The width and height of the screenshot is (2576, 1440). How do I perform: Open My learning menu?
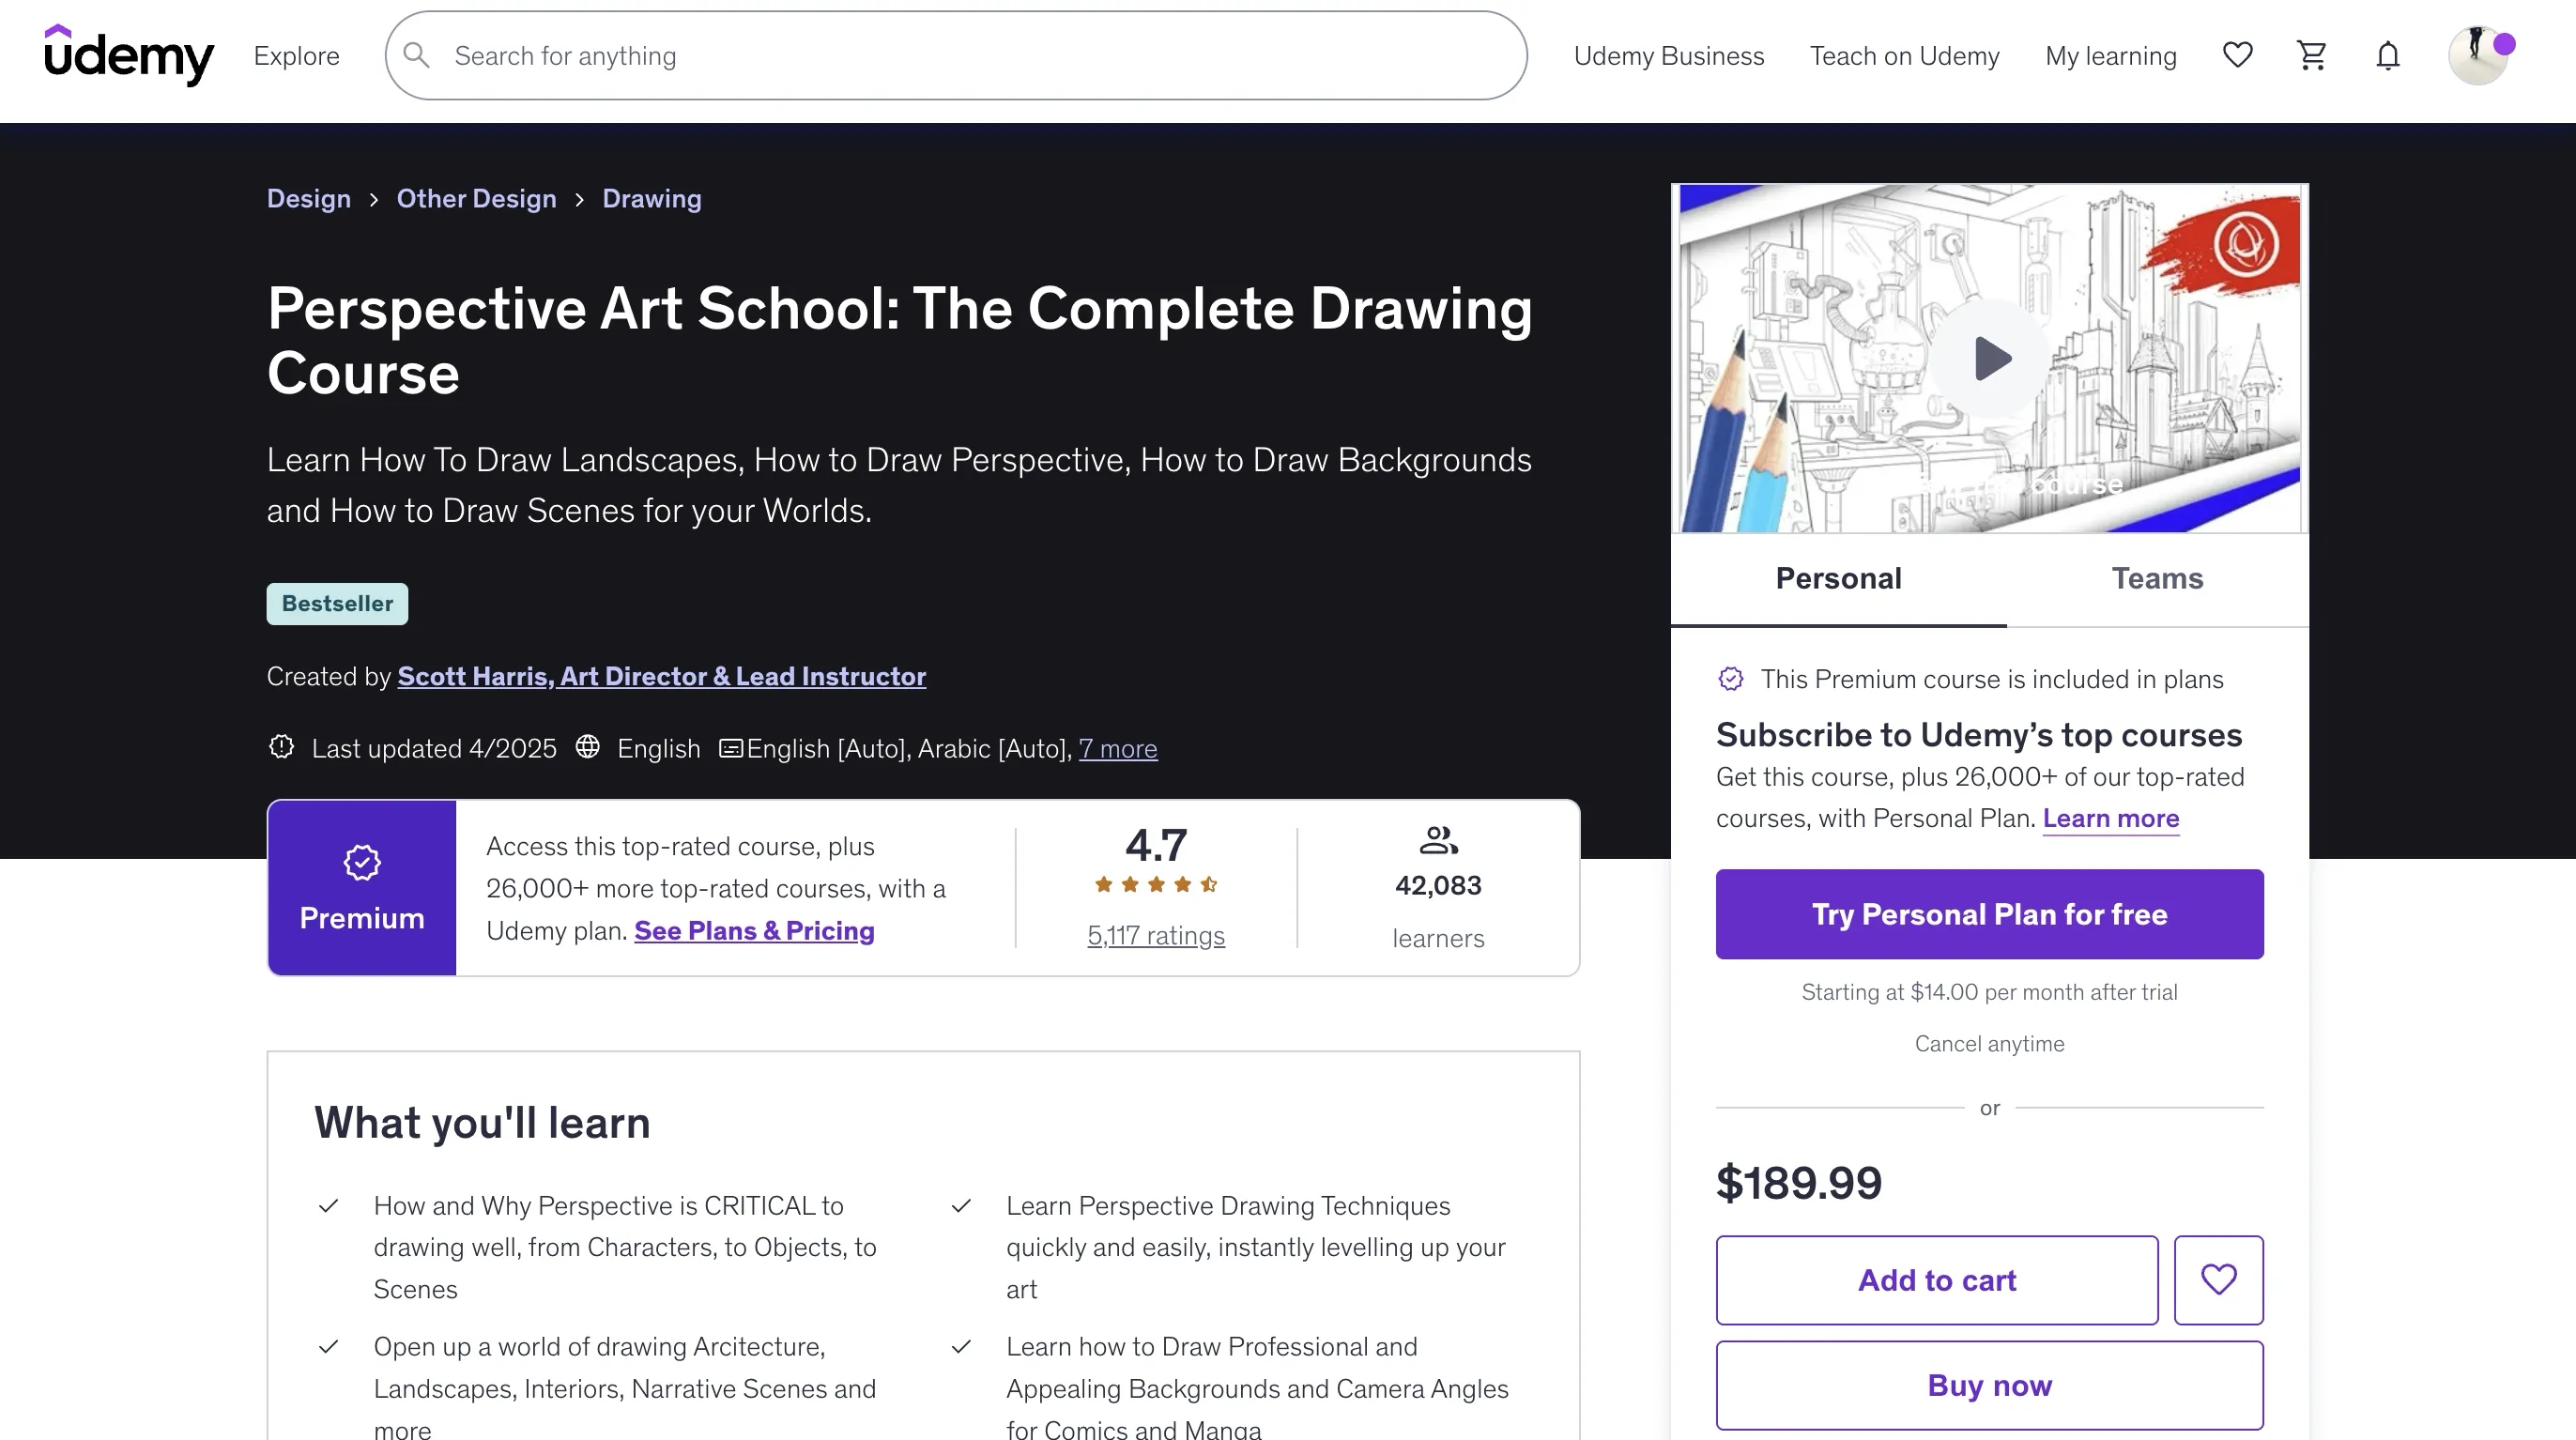2110,56
